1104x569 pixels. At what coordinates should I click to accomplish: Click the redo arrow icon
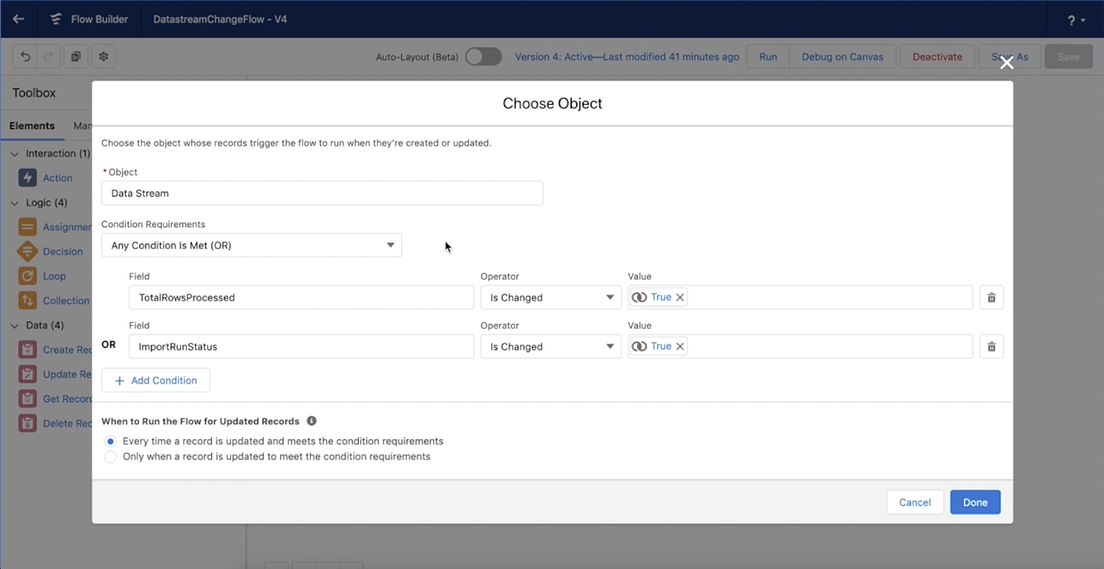(x=49, y=56)
